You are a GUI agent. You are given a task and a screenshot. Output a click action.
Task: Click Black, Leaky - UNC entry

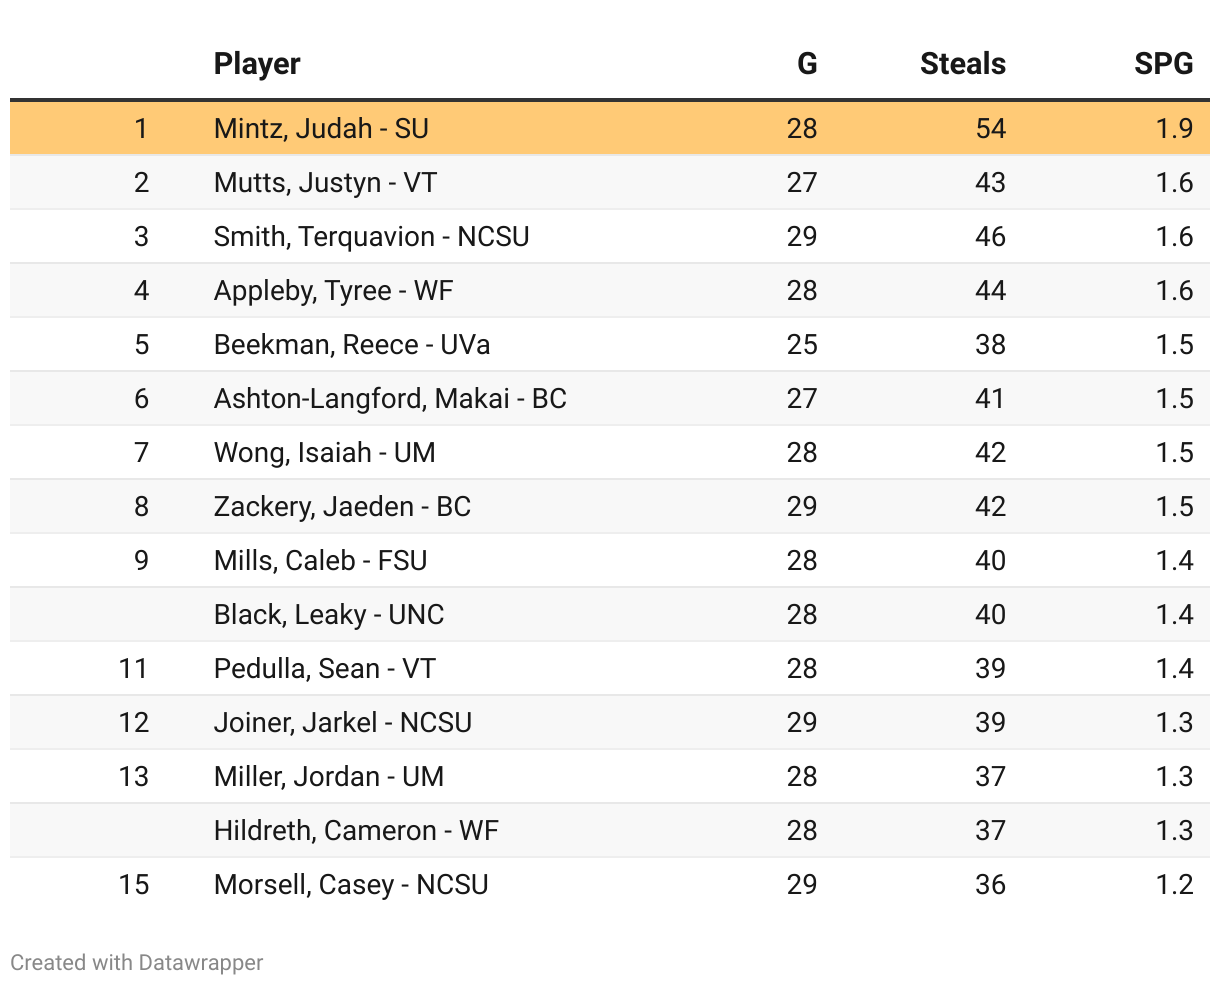pyautogui.click(x=328, y=614)
